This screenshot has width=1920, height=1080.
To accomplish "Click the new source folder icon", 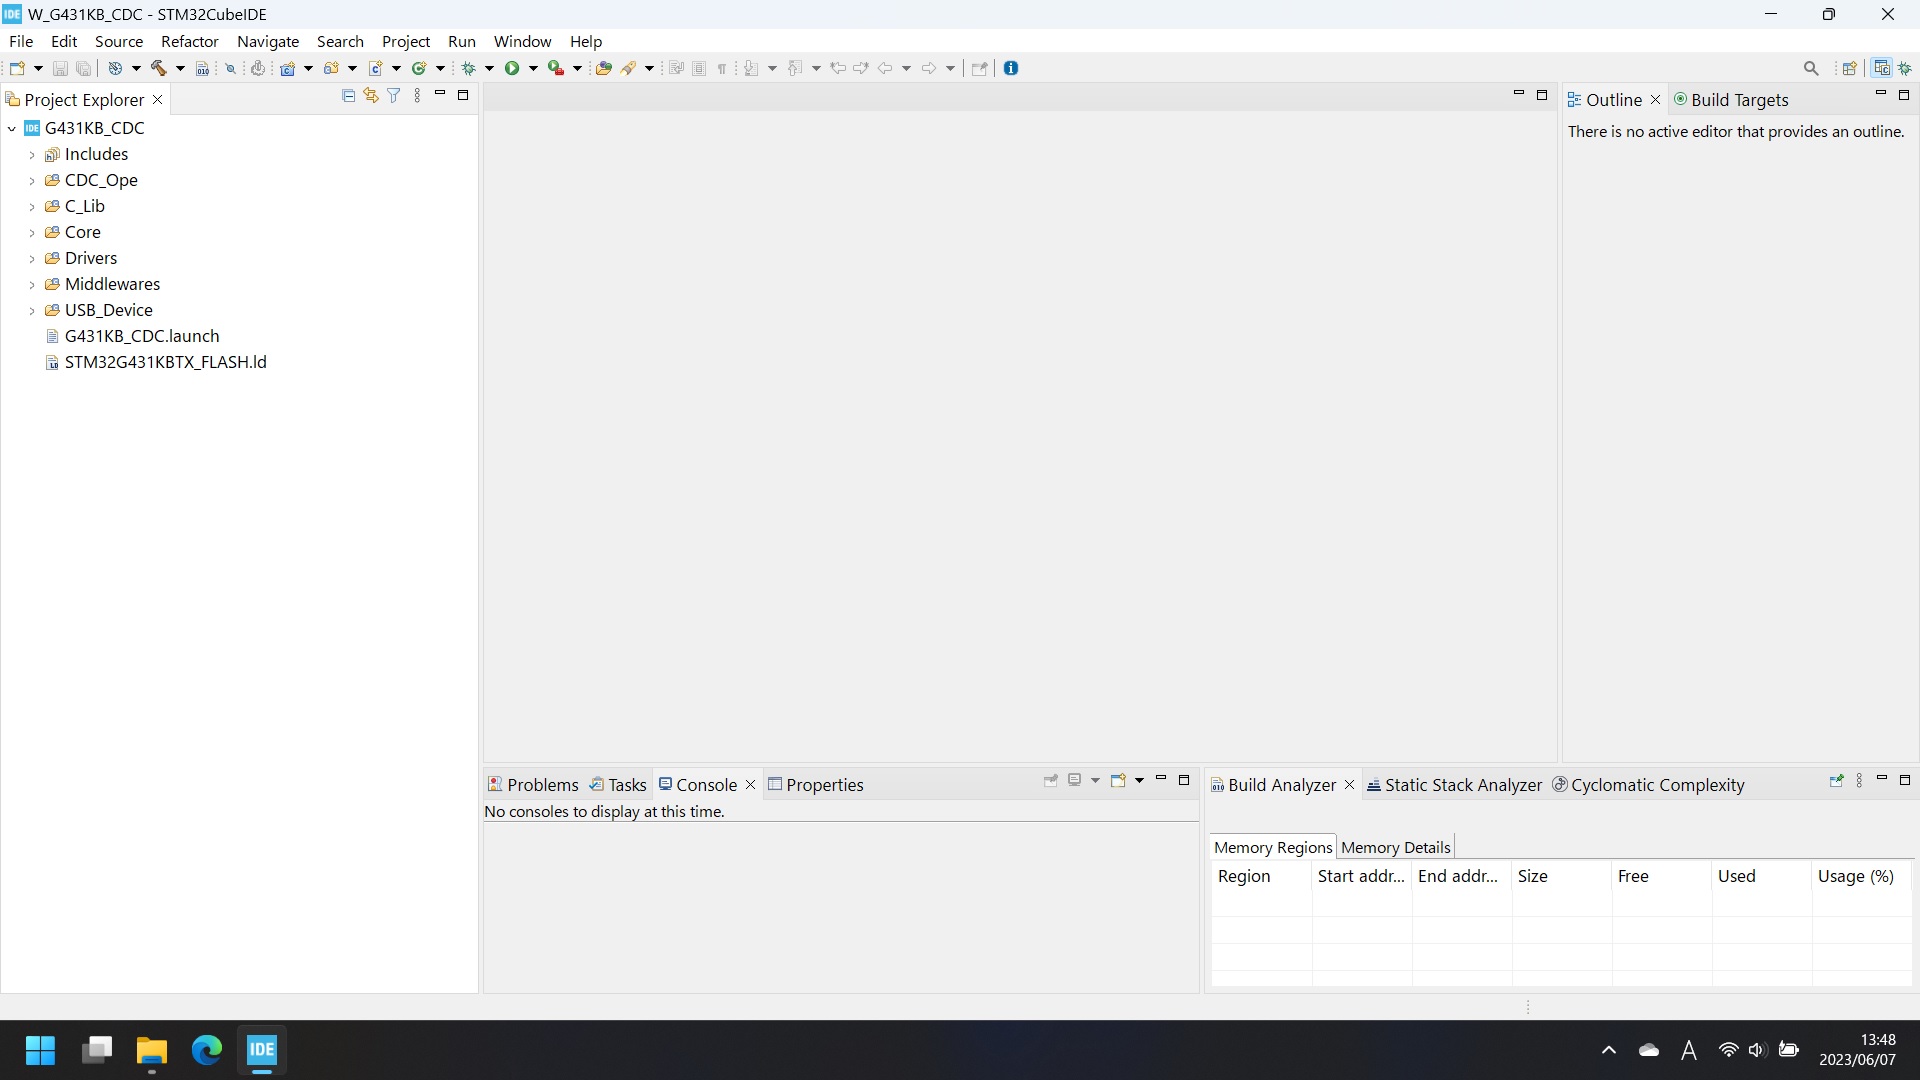I will pyautogui.click(x=331, y=68).
